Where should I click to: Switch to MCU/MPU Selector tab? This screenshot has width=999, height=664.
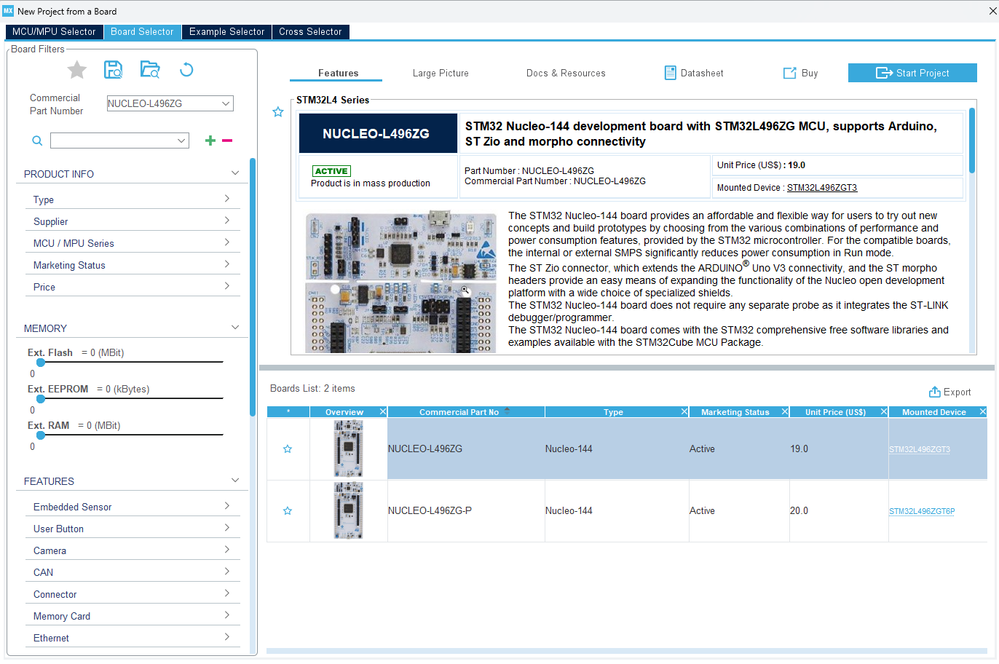pyautogui.click(x=54, y=32)
